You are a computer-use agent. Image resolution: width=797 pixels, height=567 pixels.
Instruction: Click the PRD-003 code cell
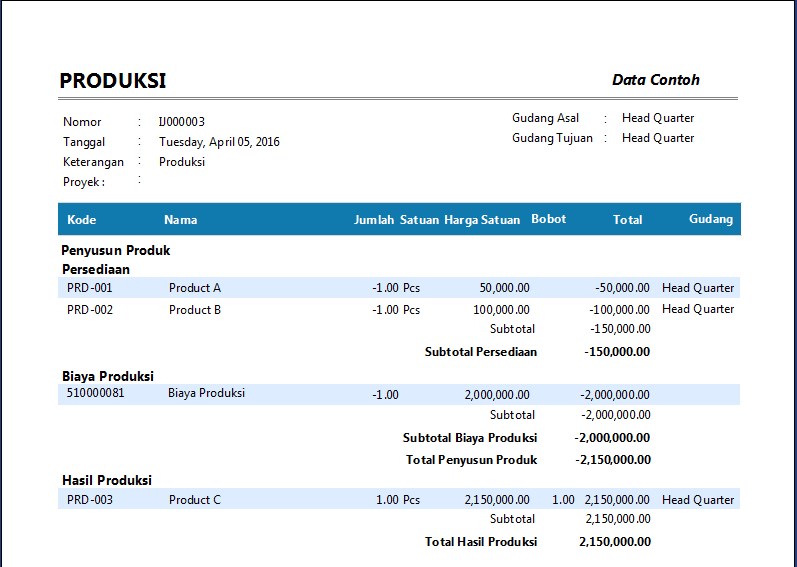click(90, 500)
